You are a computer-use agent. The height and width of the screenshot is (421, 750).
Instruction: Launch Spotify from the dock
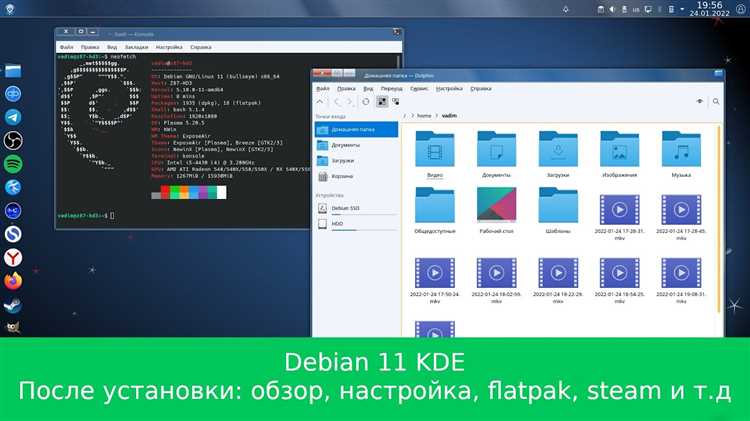click(x=13, y=164)
